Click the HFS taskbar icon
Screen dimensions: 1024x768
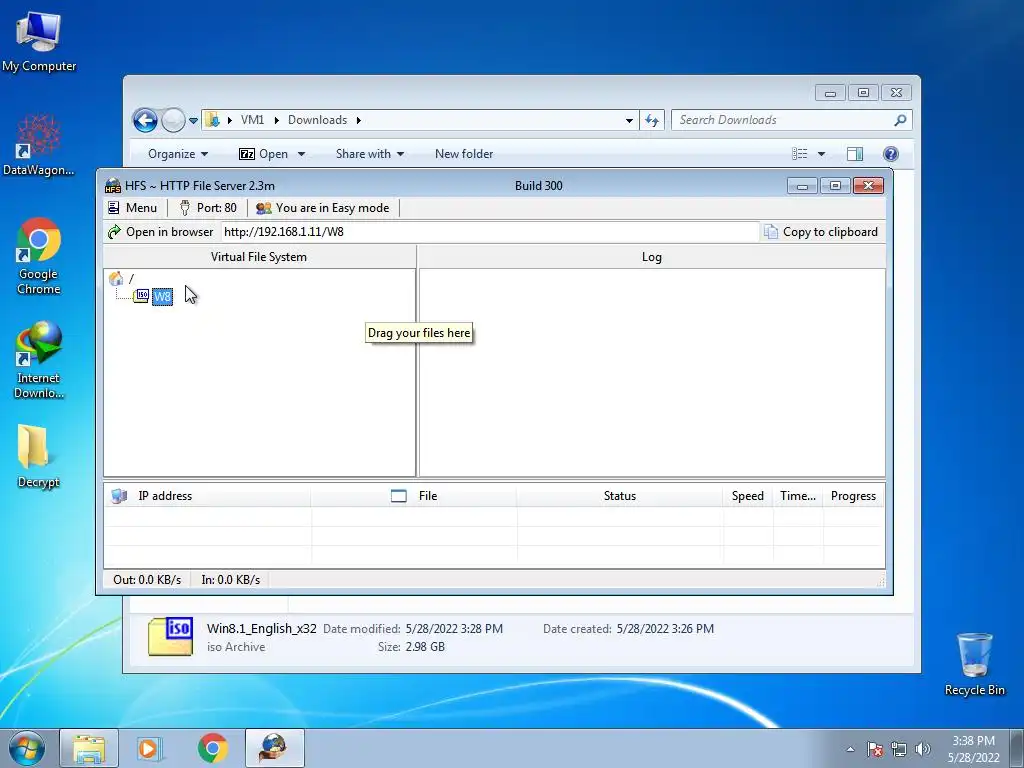click(x=274, y=748)
